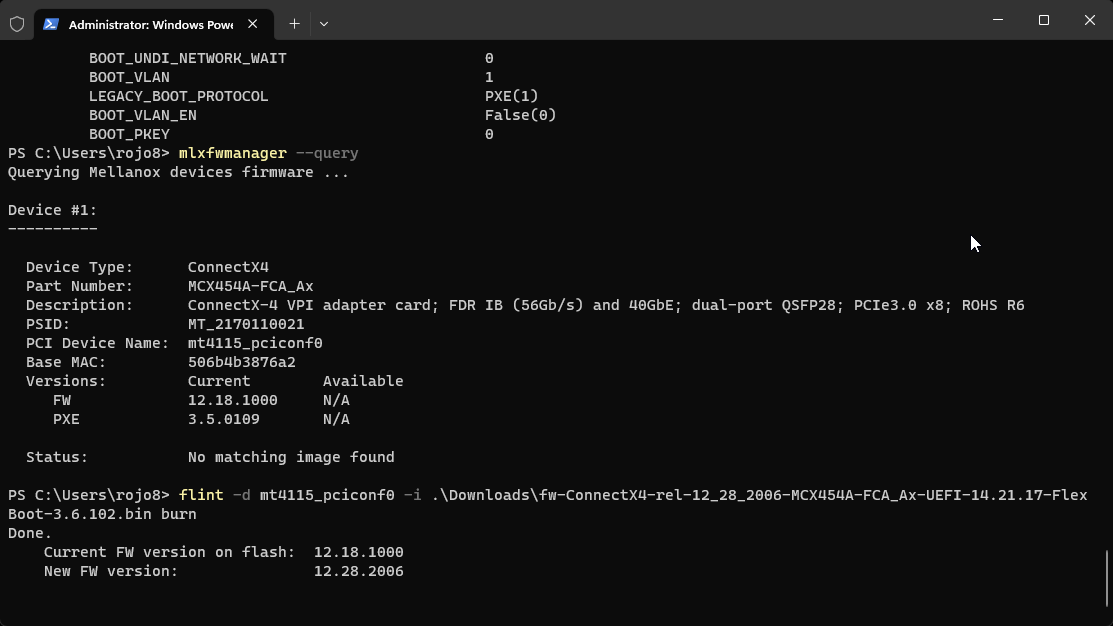Image resolution: width=1113 pixels, height=626 pixels.
Task: Click the shield icon in title bar
Action: click(x=17, y=24)
